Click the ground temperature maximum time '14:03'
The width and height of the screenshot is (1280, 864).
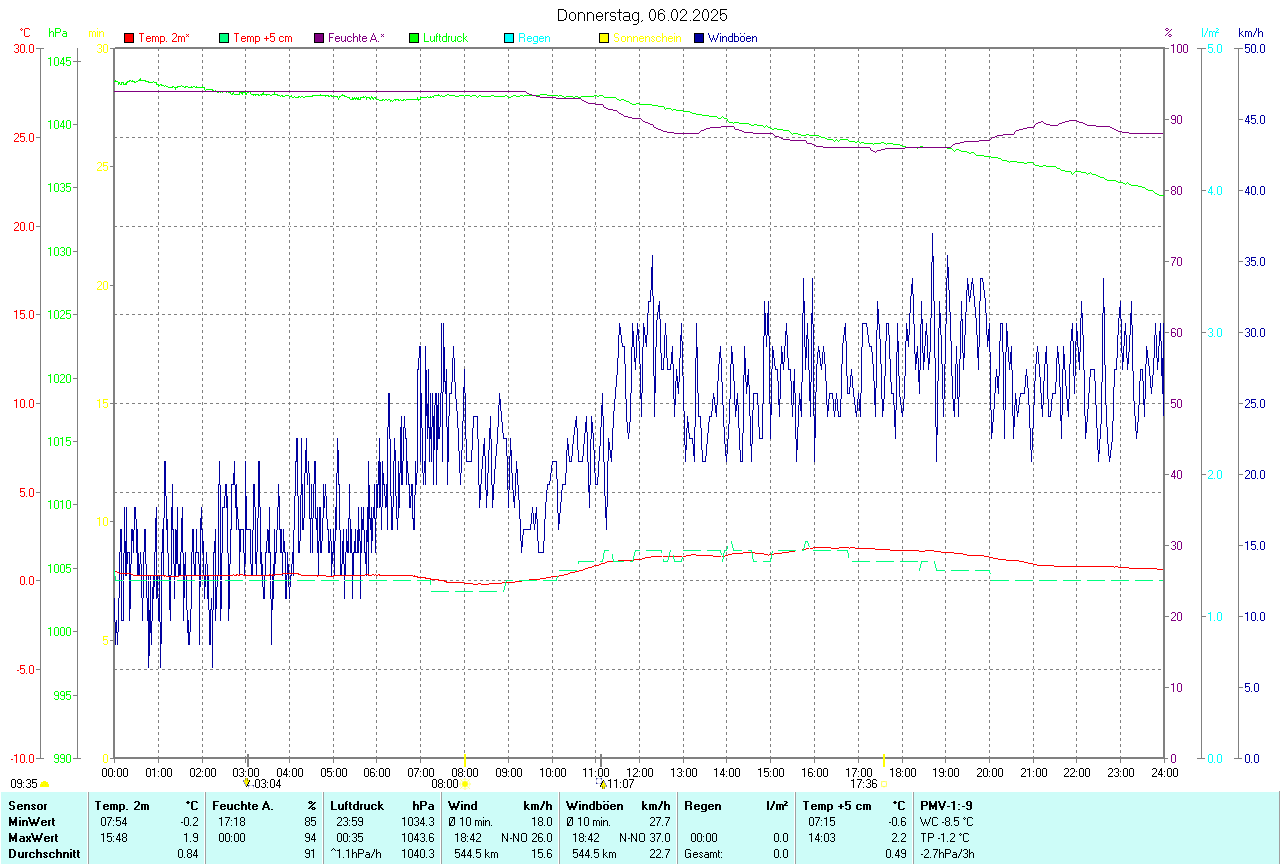[x=821, y=838]
